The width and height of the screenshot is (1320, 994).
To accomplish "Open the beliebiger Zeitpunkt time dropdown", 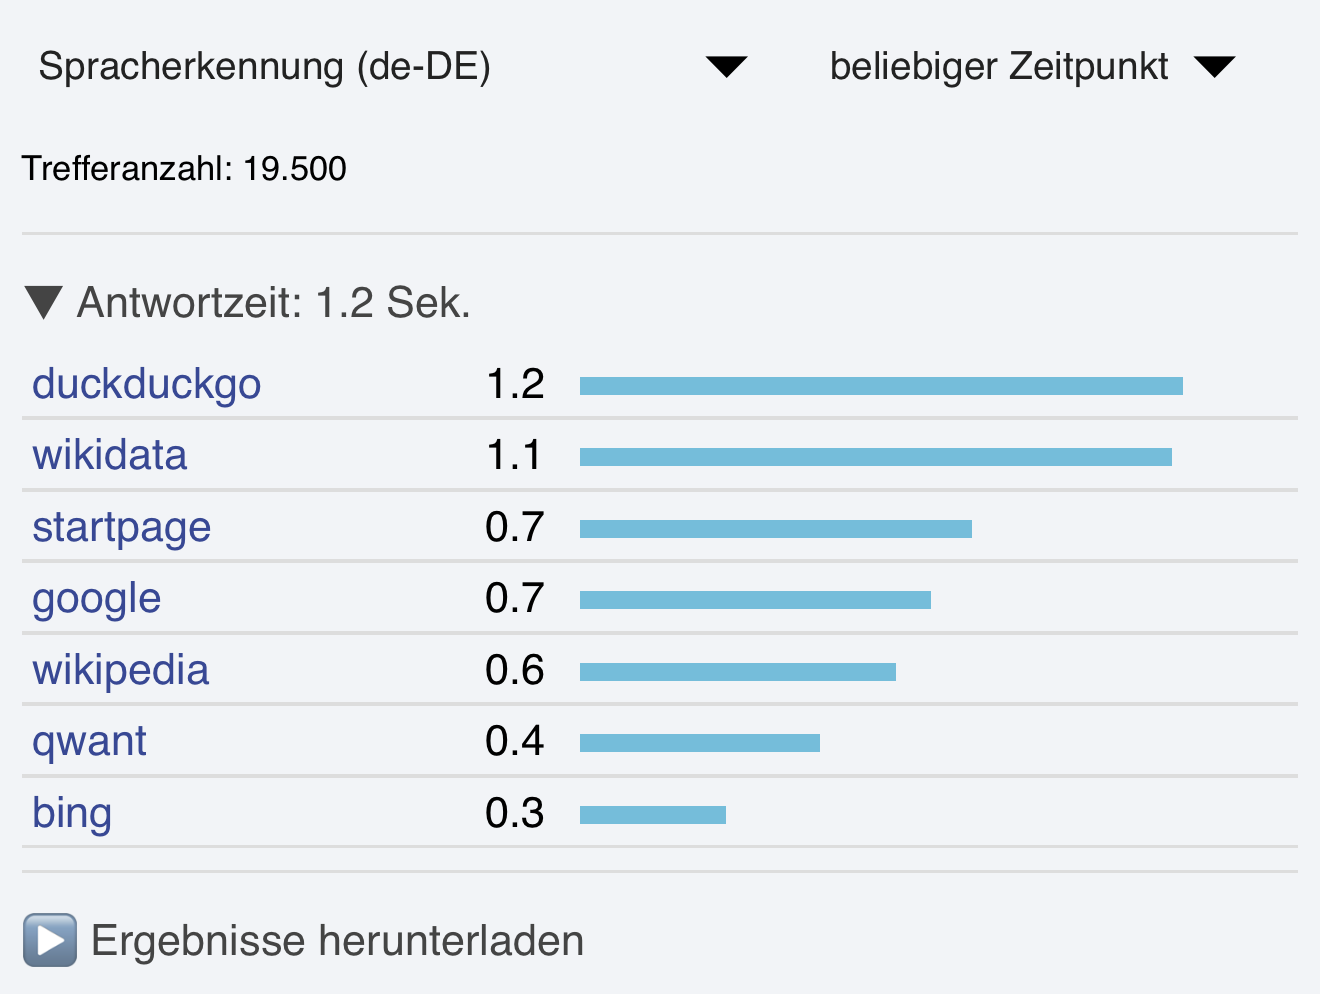I will tap(1030, 67).
